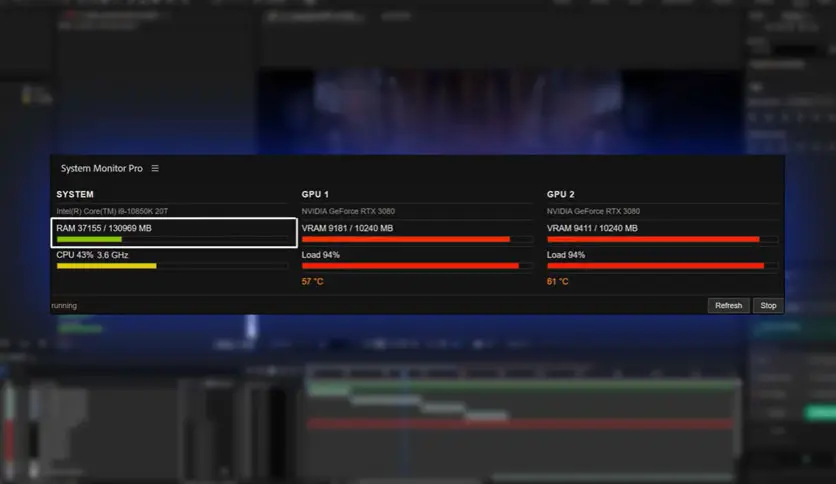Screen dimensions: 836x484
Task: Click the GPU 2 red VRAM usage bar
Action: (x=653, y=239)
